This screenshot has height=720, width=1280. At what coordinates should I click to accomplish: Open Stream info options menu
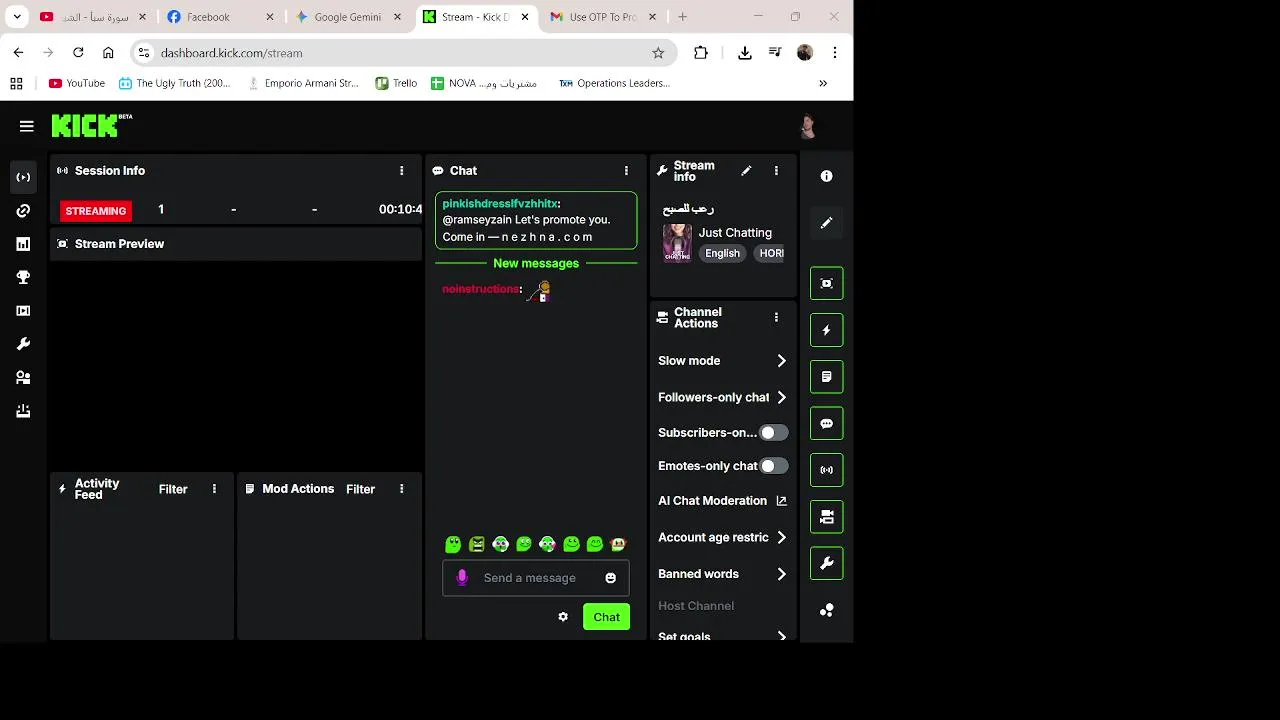tap(776, 171)
